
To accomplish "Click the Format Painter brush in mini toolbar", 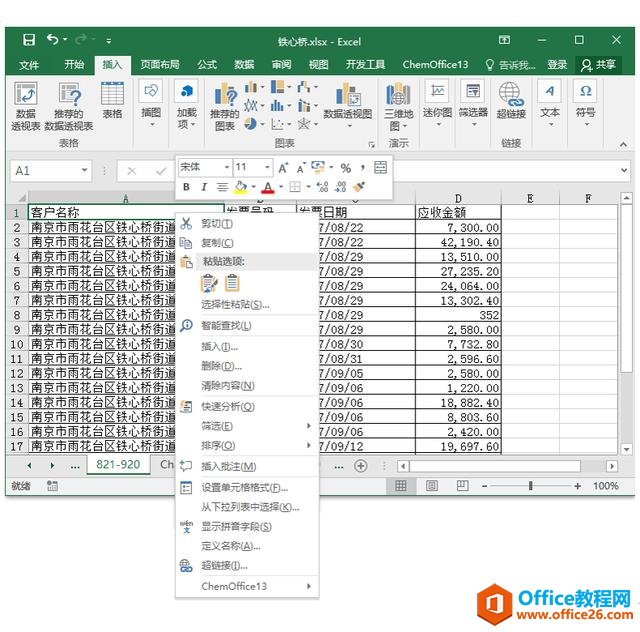I will point(359,187).
